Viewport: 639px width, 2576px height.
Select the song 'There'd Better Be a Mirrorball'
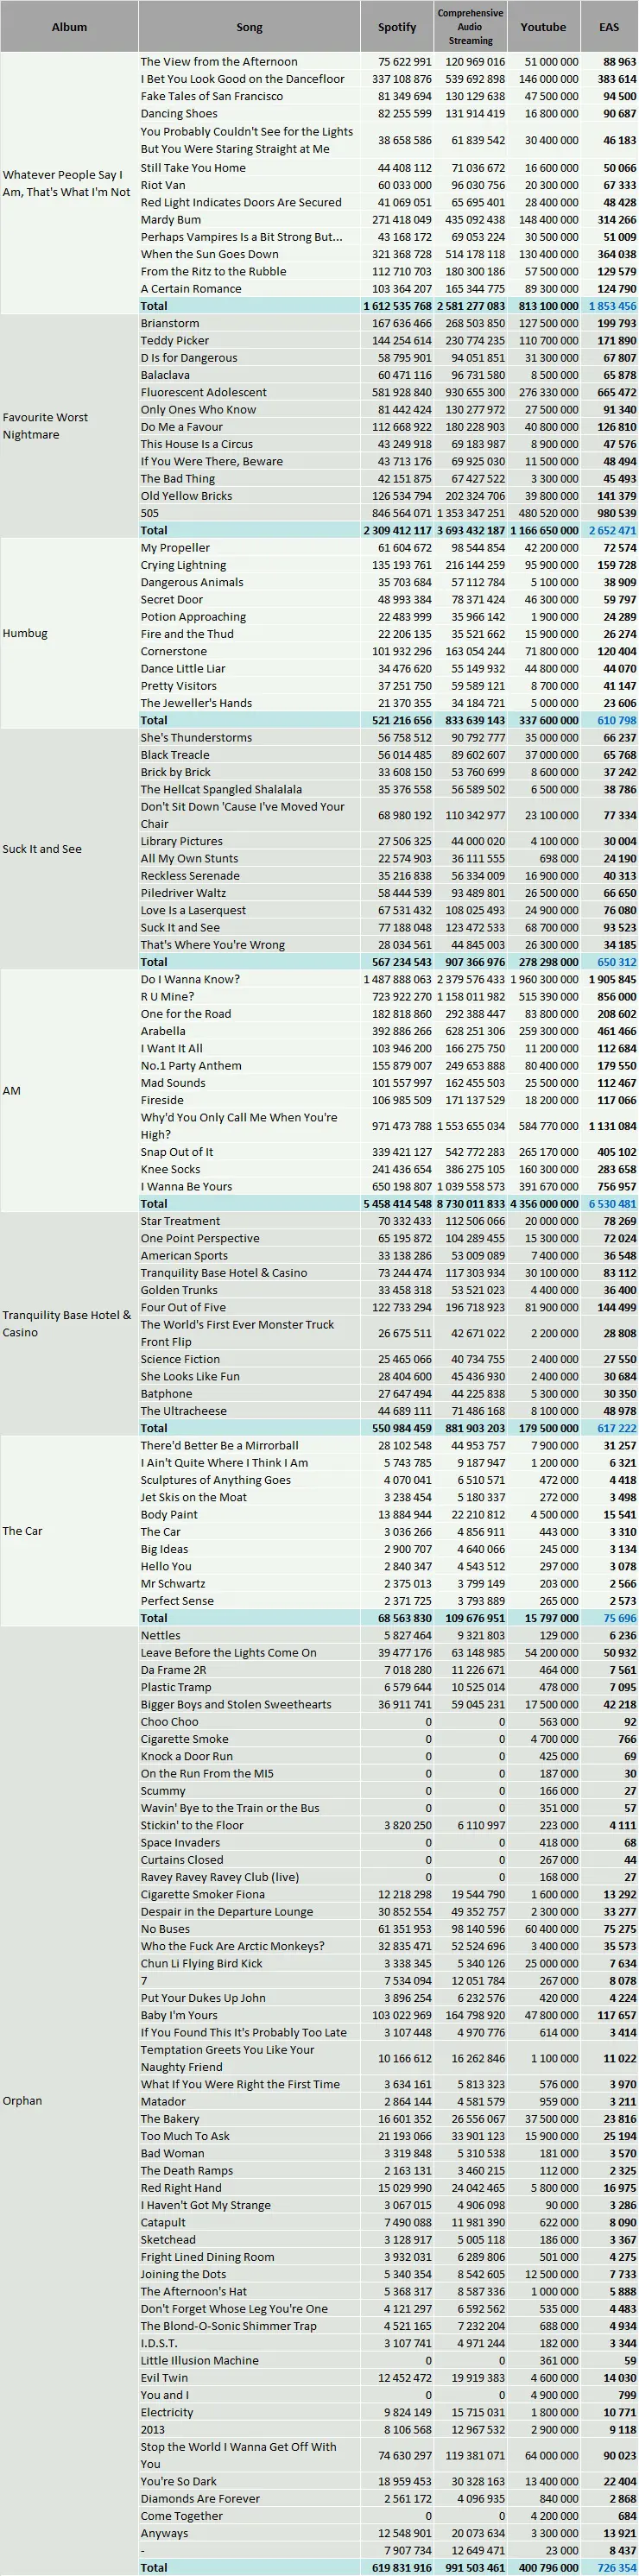tap(219, 1446)
